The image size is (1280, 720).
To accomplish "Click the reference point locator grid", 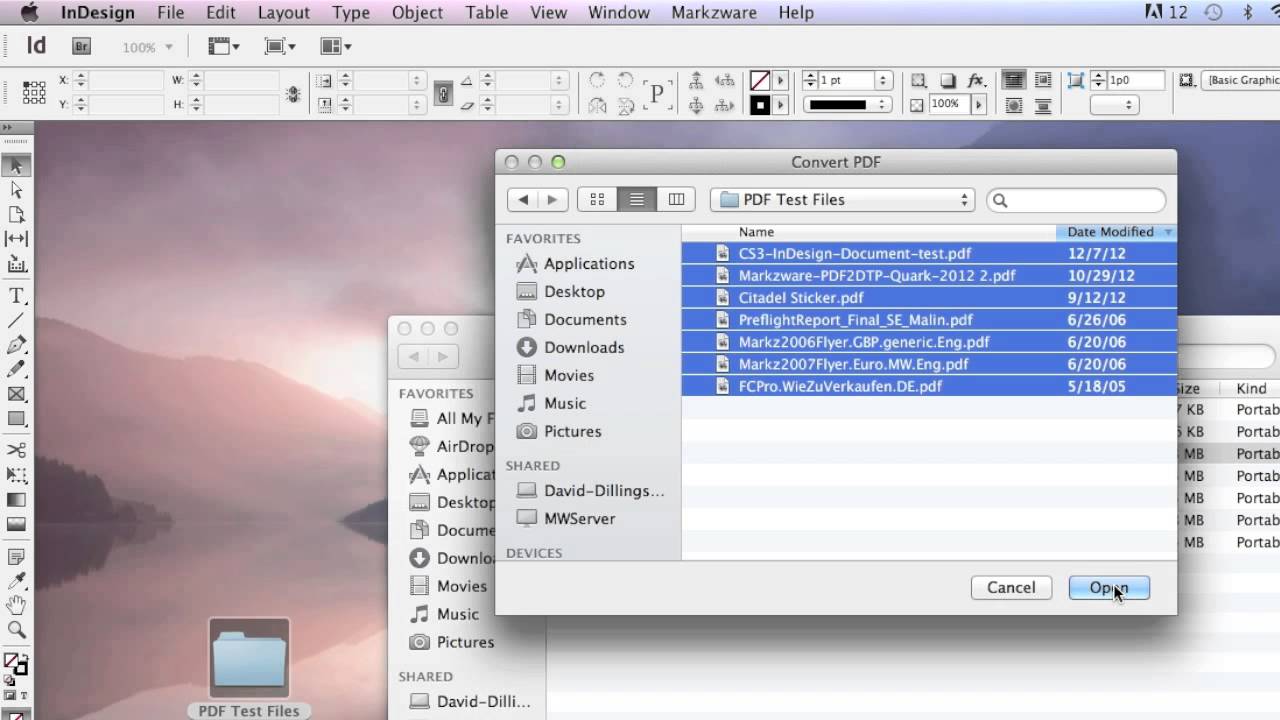I will 34,92.
